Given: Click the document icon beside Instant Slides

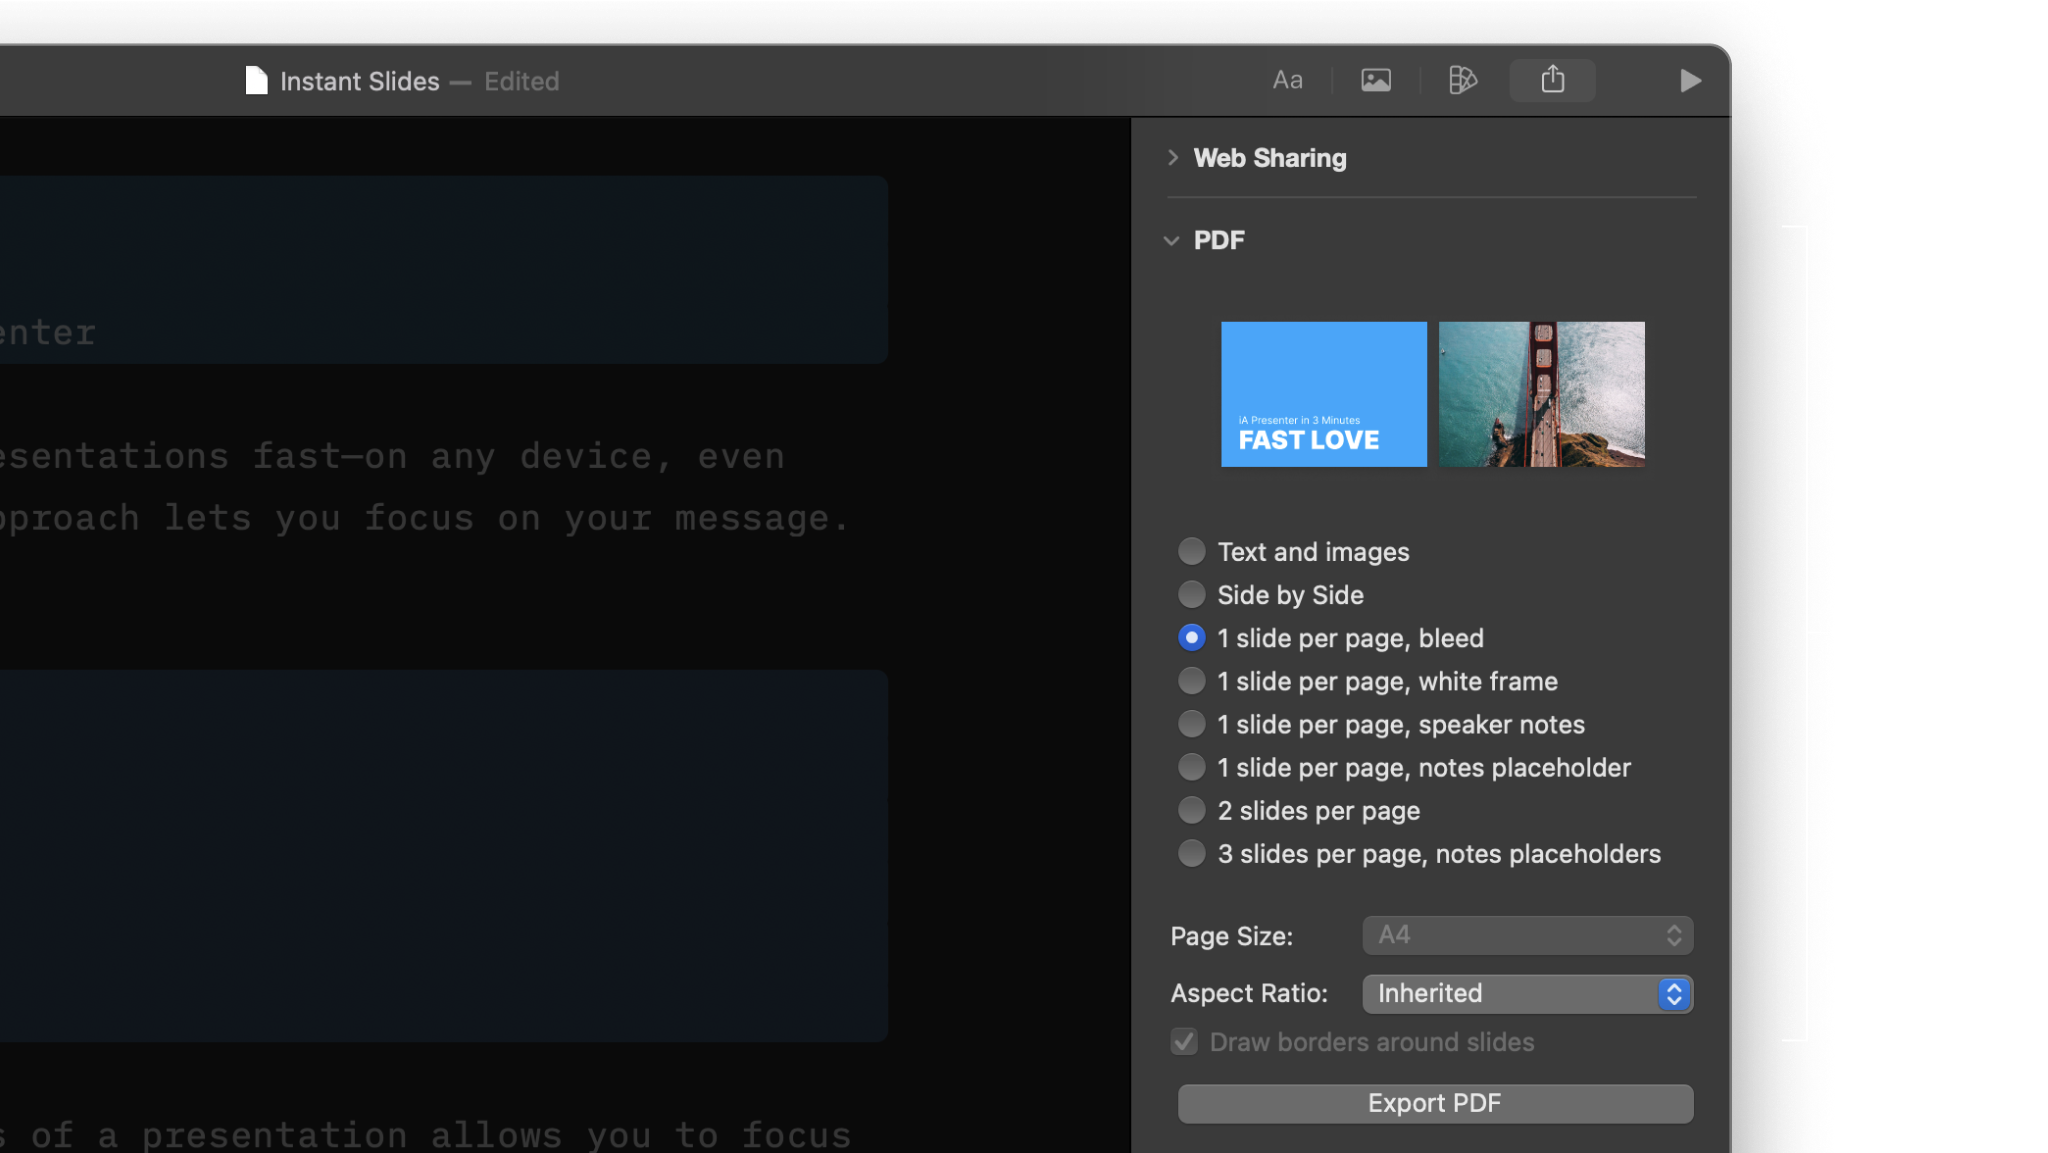Looking at the screenshot, I should 256,81.
